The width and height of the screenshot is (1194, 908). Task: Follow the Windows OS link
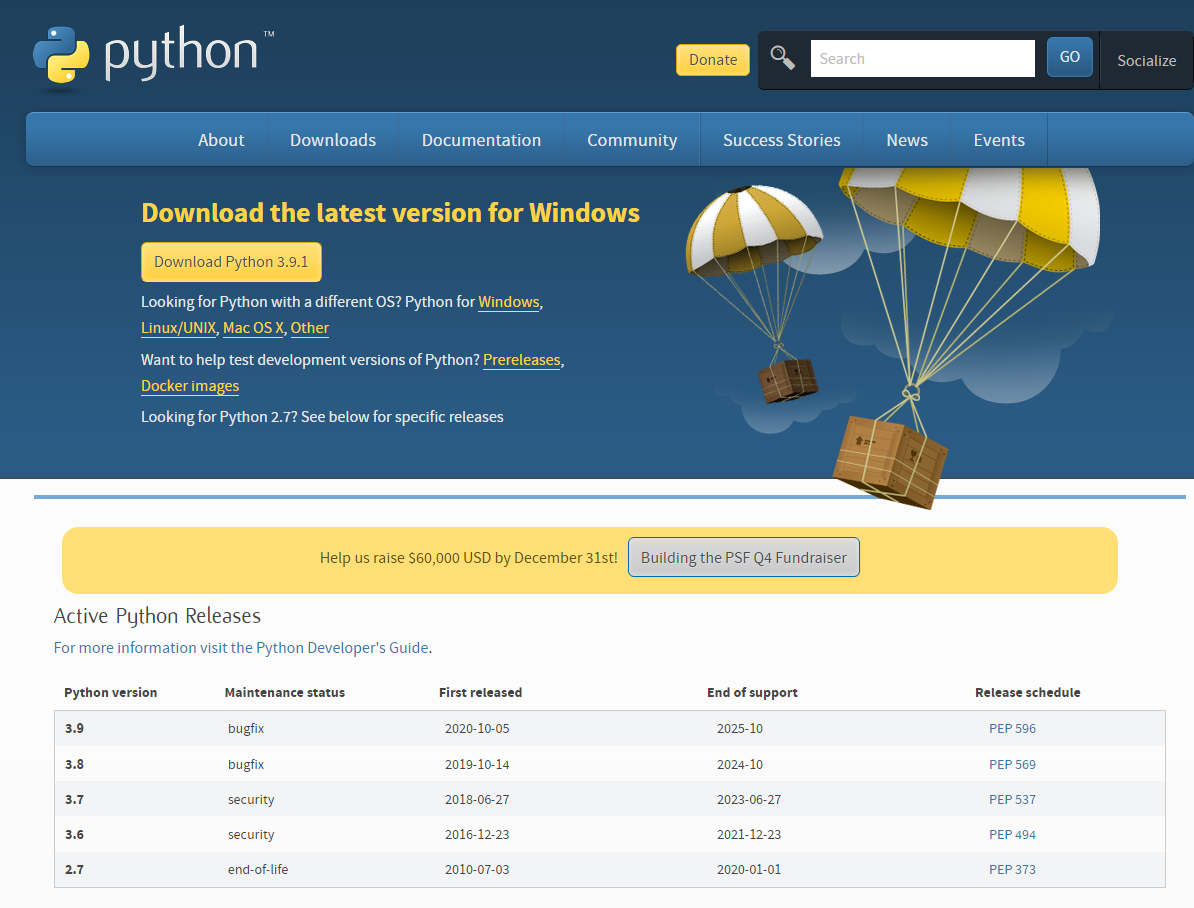click(x=509, y=302)
